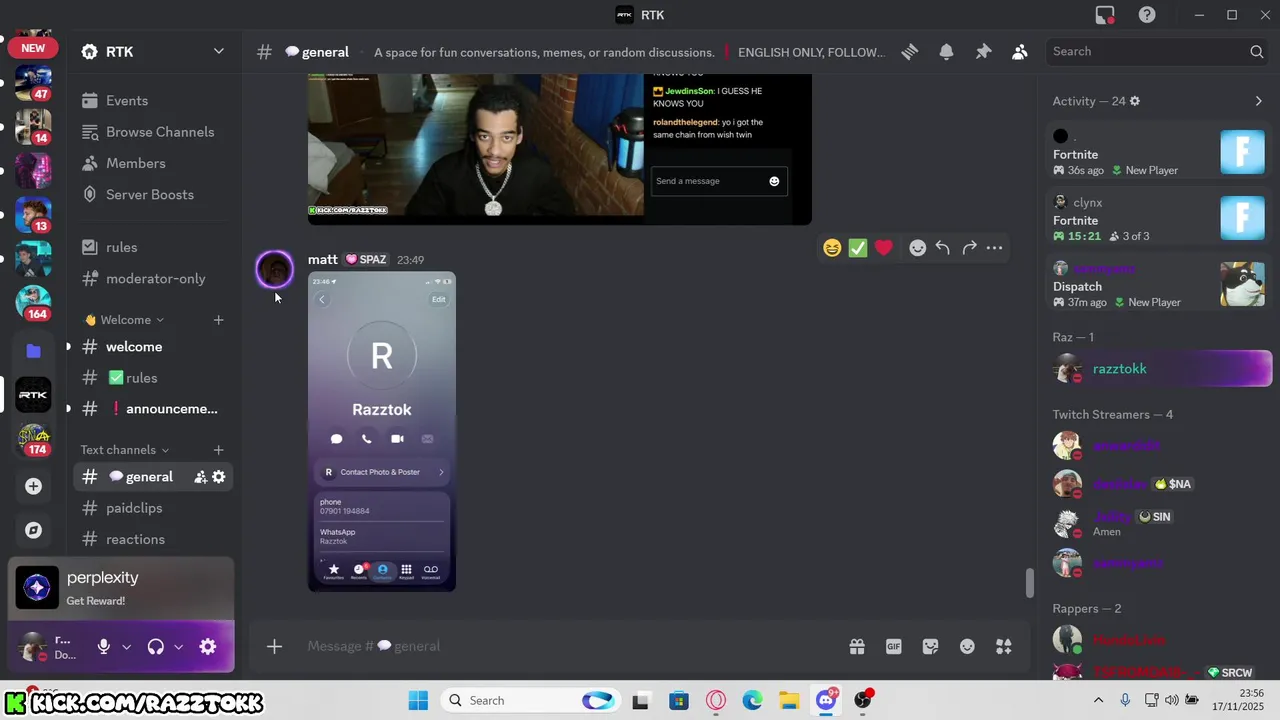Image resolution: width=1280 pixels, height=720 pixels.
Task: Open microphone input options arrow
Action: (x=126, y=647)
